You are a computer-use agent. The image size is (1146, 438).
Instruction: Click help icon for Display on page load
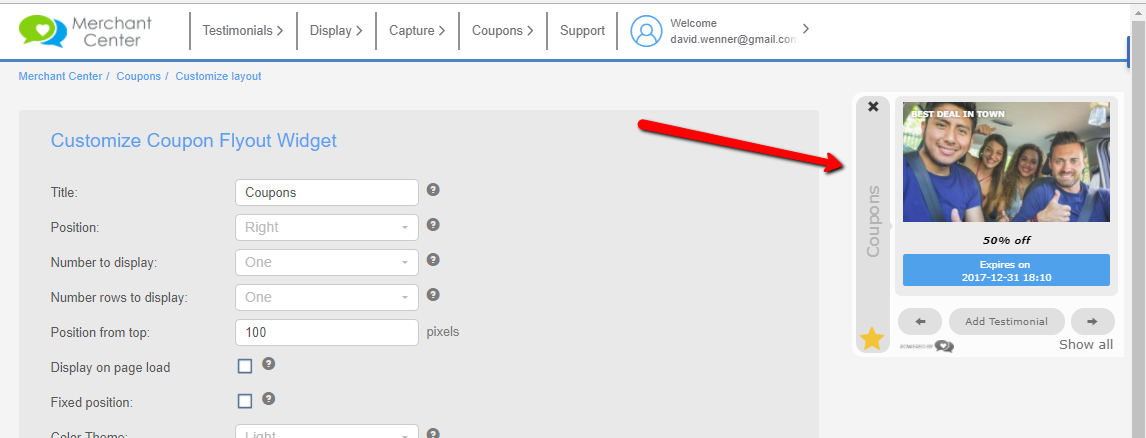point(268,363)
